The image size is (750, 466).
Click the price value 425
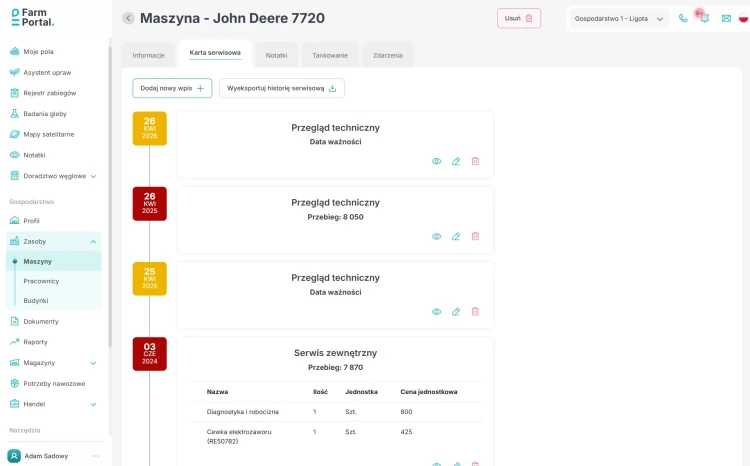pyautogui.click(x=406, y=432)
